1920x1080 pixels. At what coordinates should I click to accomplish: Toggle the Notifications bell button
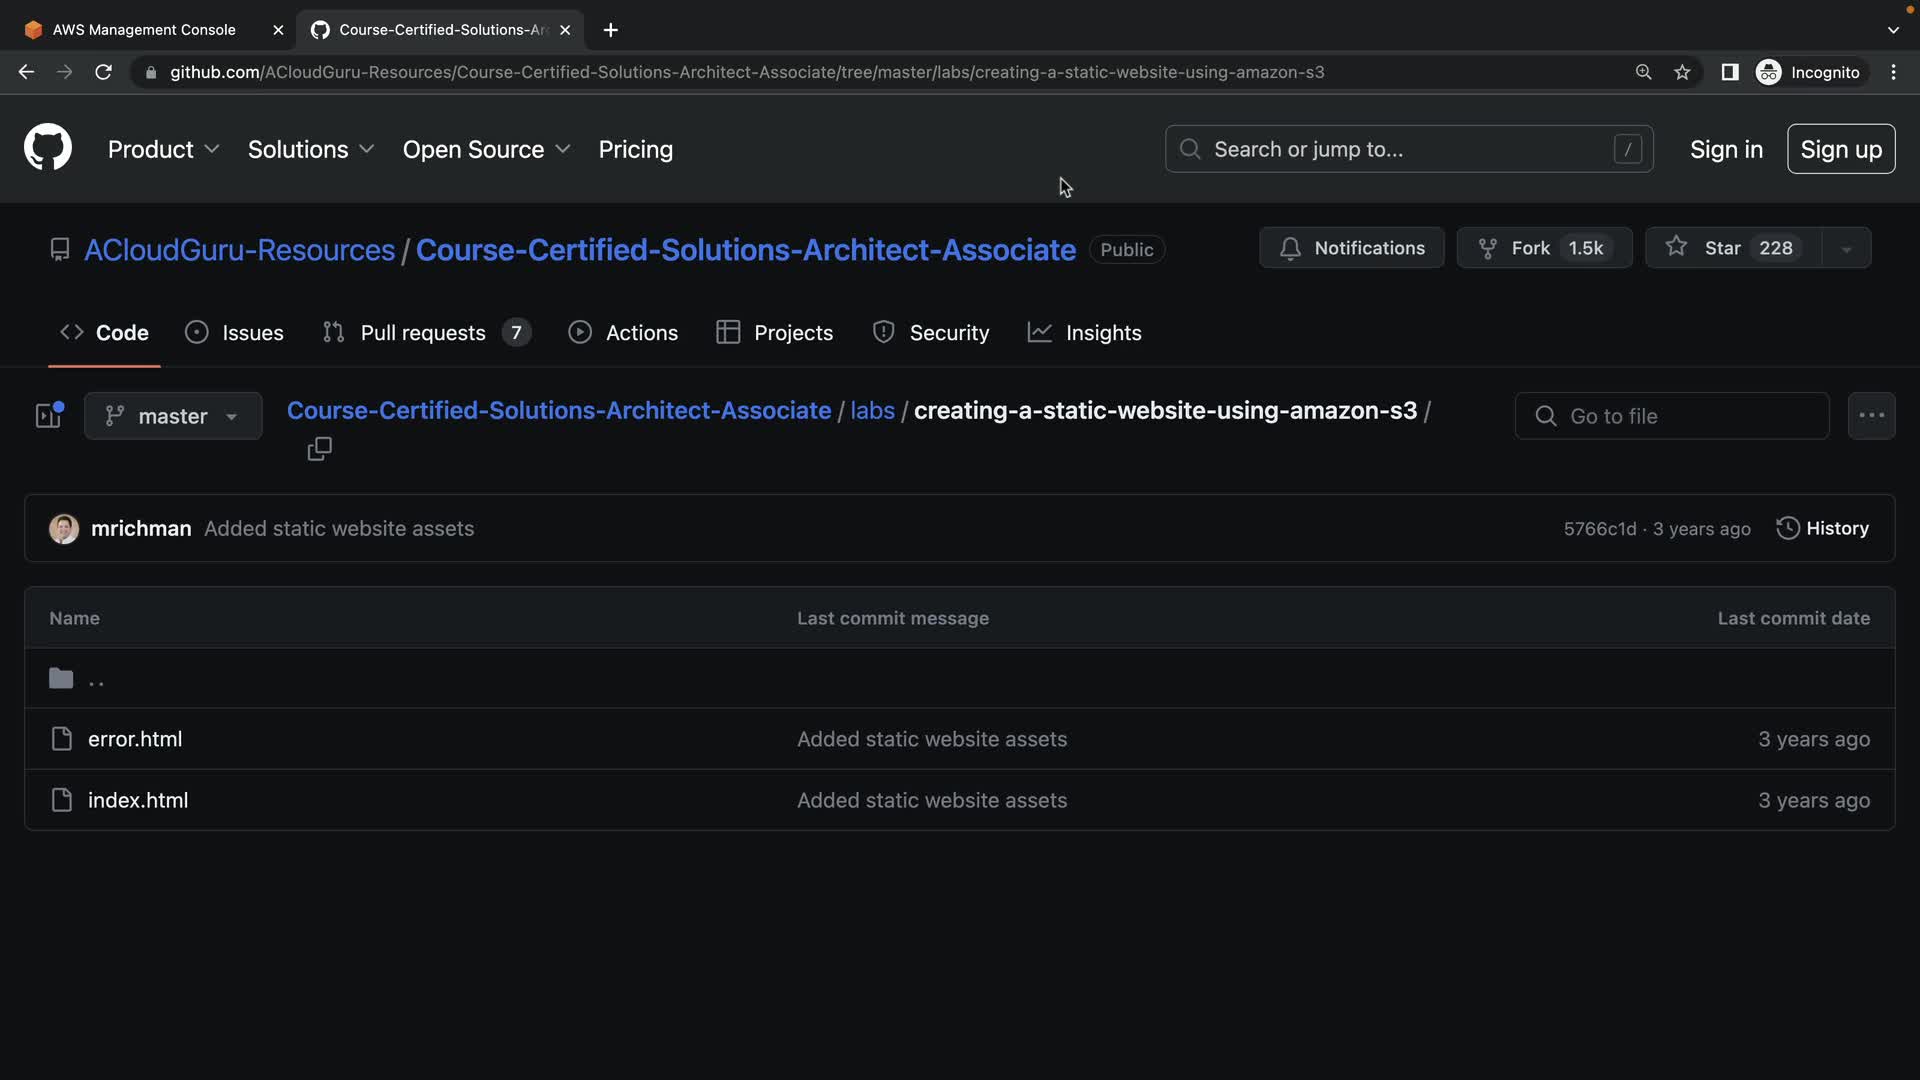point(1351,248)
